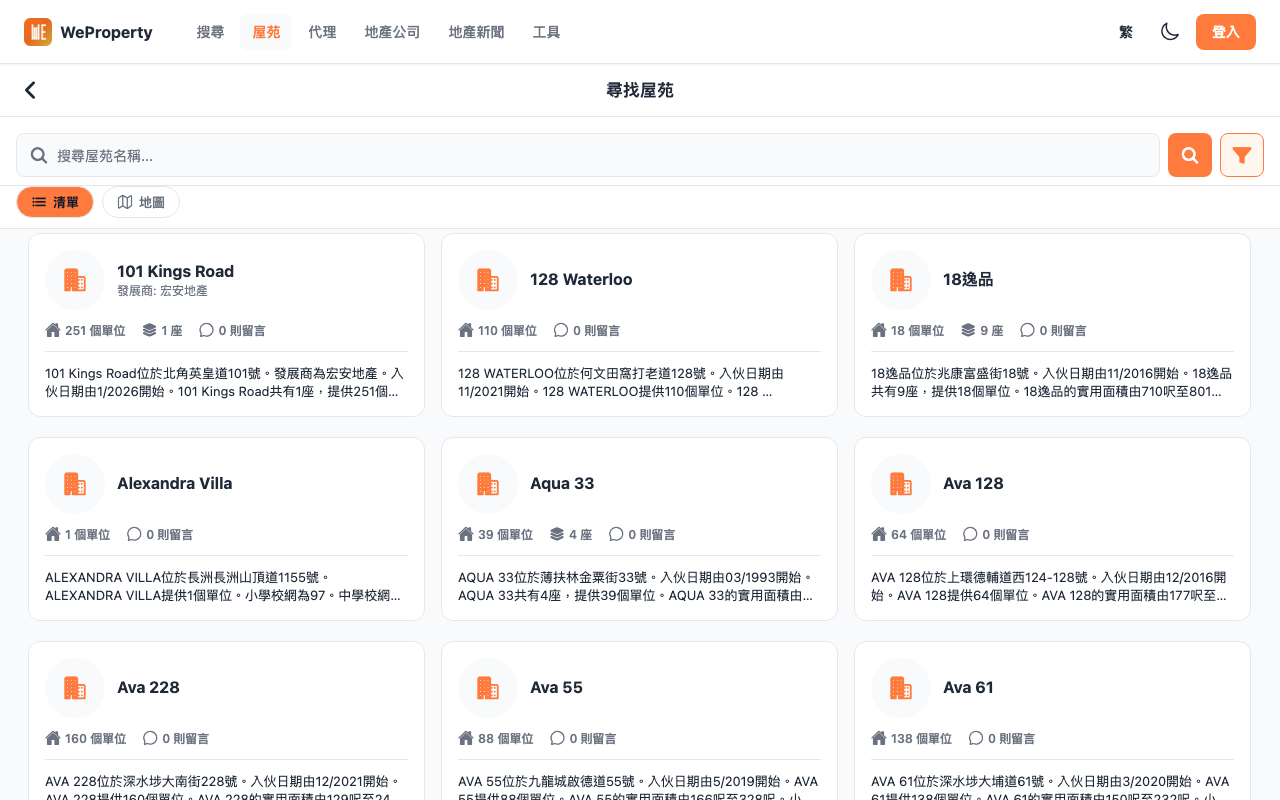Click the 128 Waterloo building icon

click(488, 280)
